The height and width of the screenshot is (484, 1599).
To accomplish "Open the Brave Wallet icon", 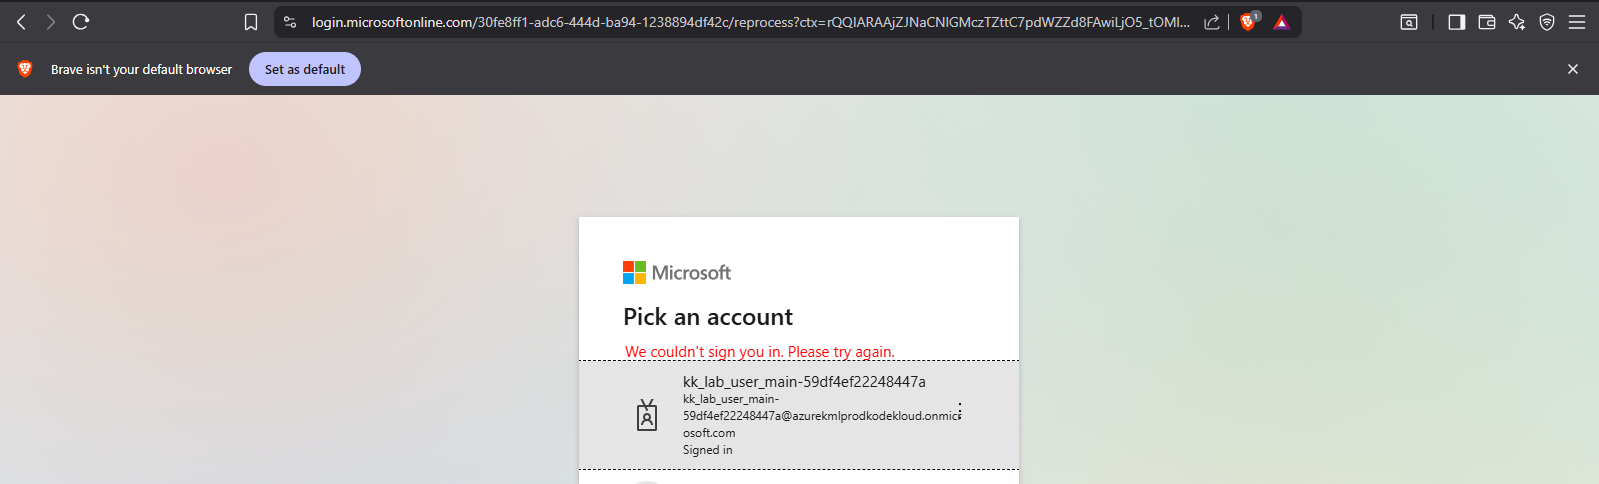I will [x=1487, y=22].
